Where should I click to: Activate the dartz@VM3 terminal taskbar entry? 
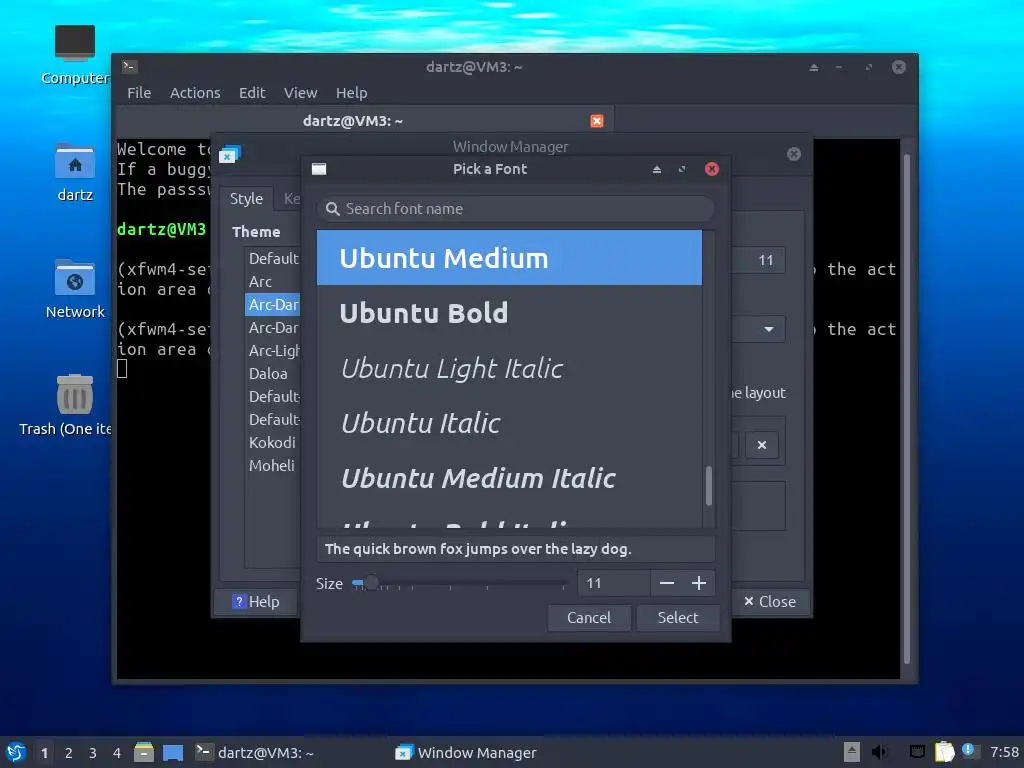(255, 752)
